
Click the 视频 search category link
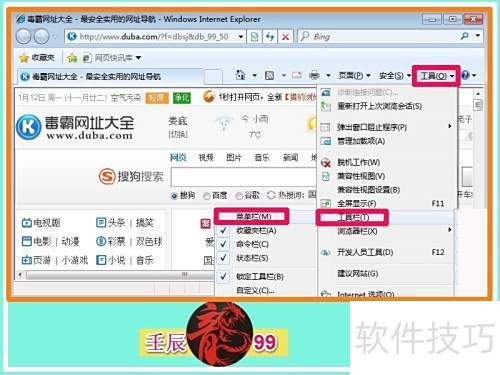(206, 157)
